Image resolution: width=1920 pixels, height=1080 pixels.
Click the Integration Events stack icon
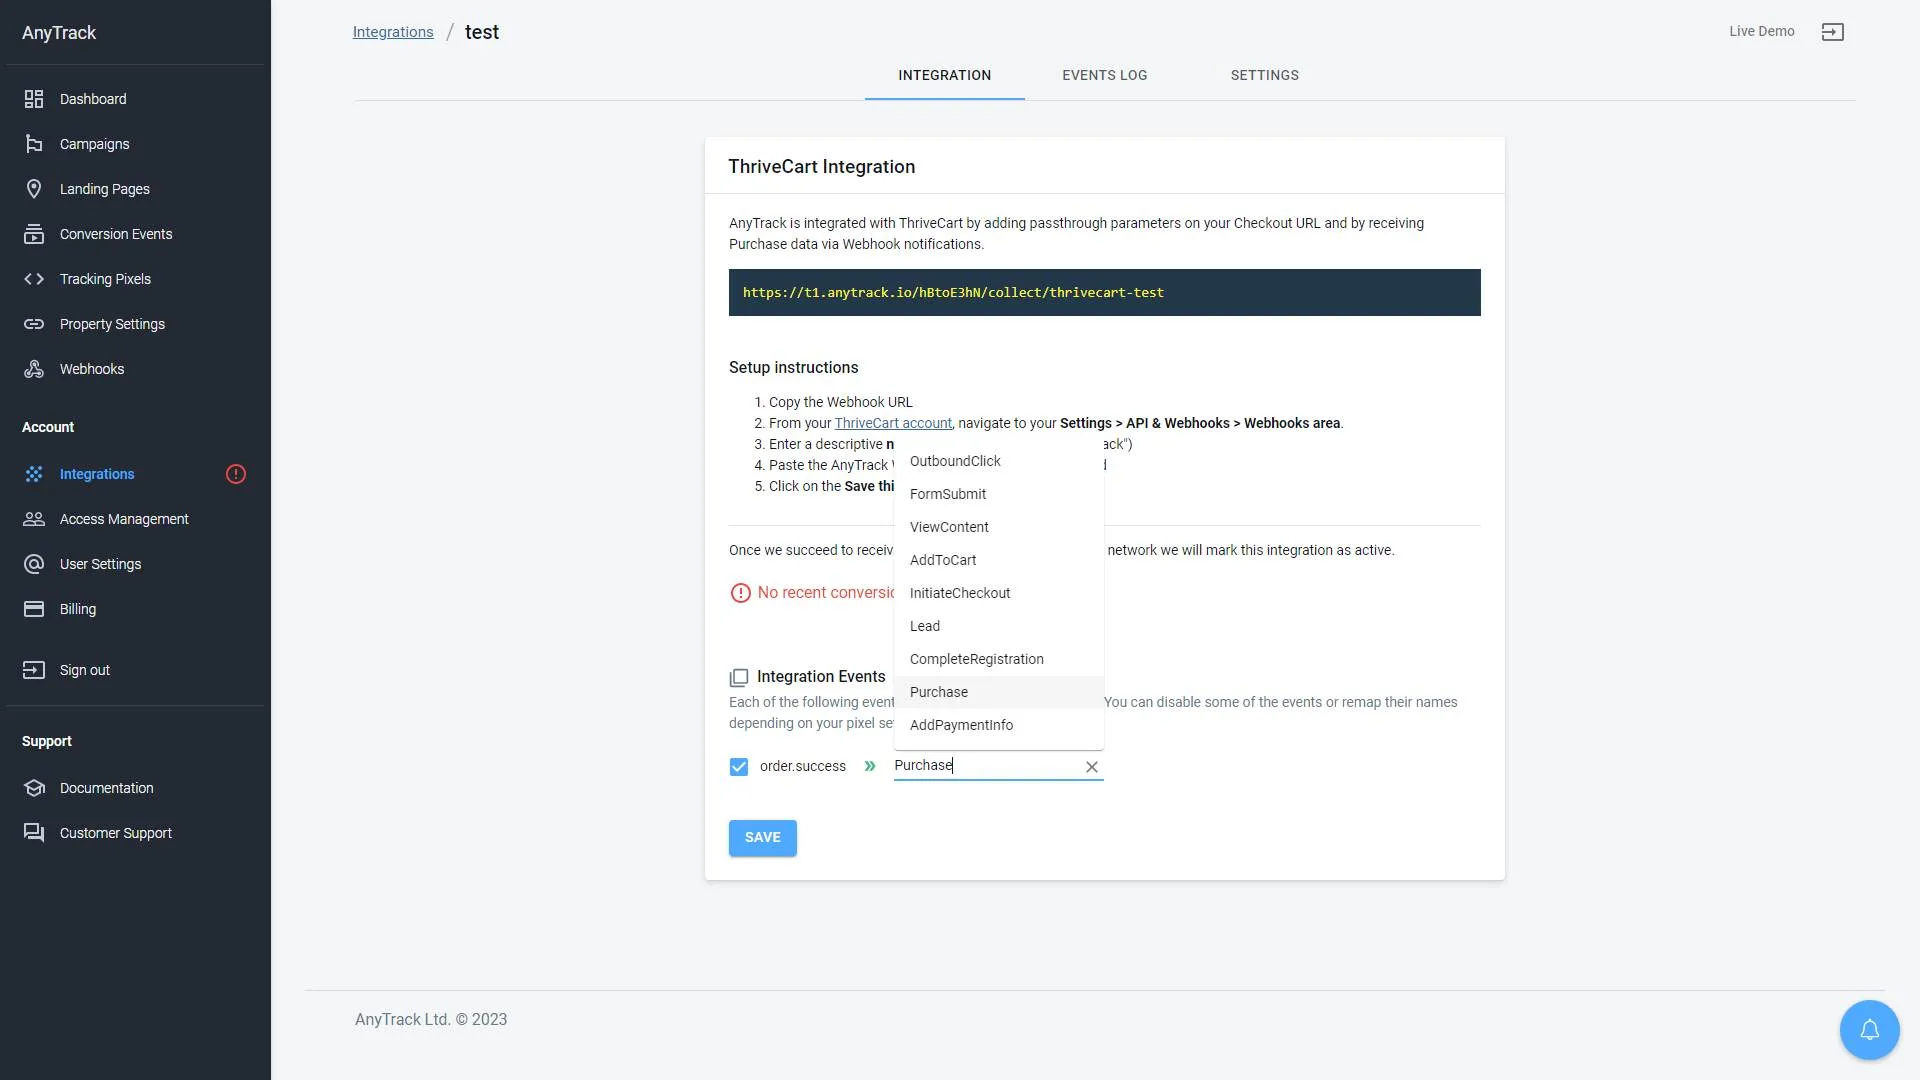[739, 678]
